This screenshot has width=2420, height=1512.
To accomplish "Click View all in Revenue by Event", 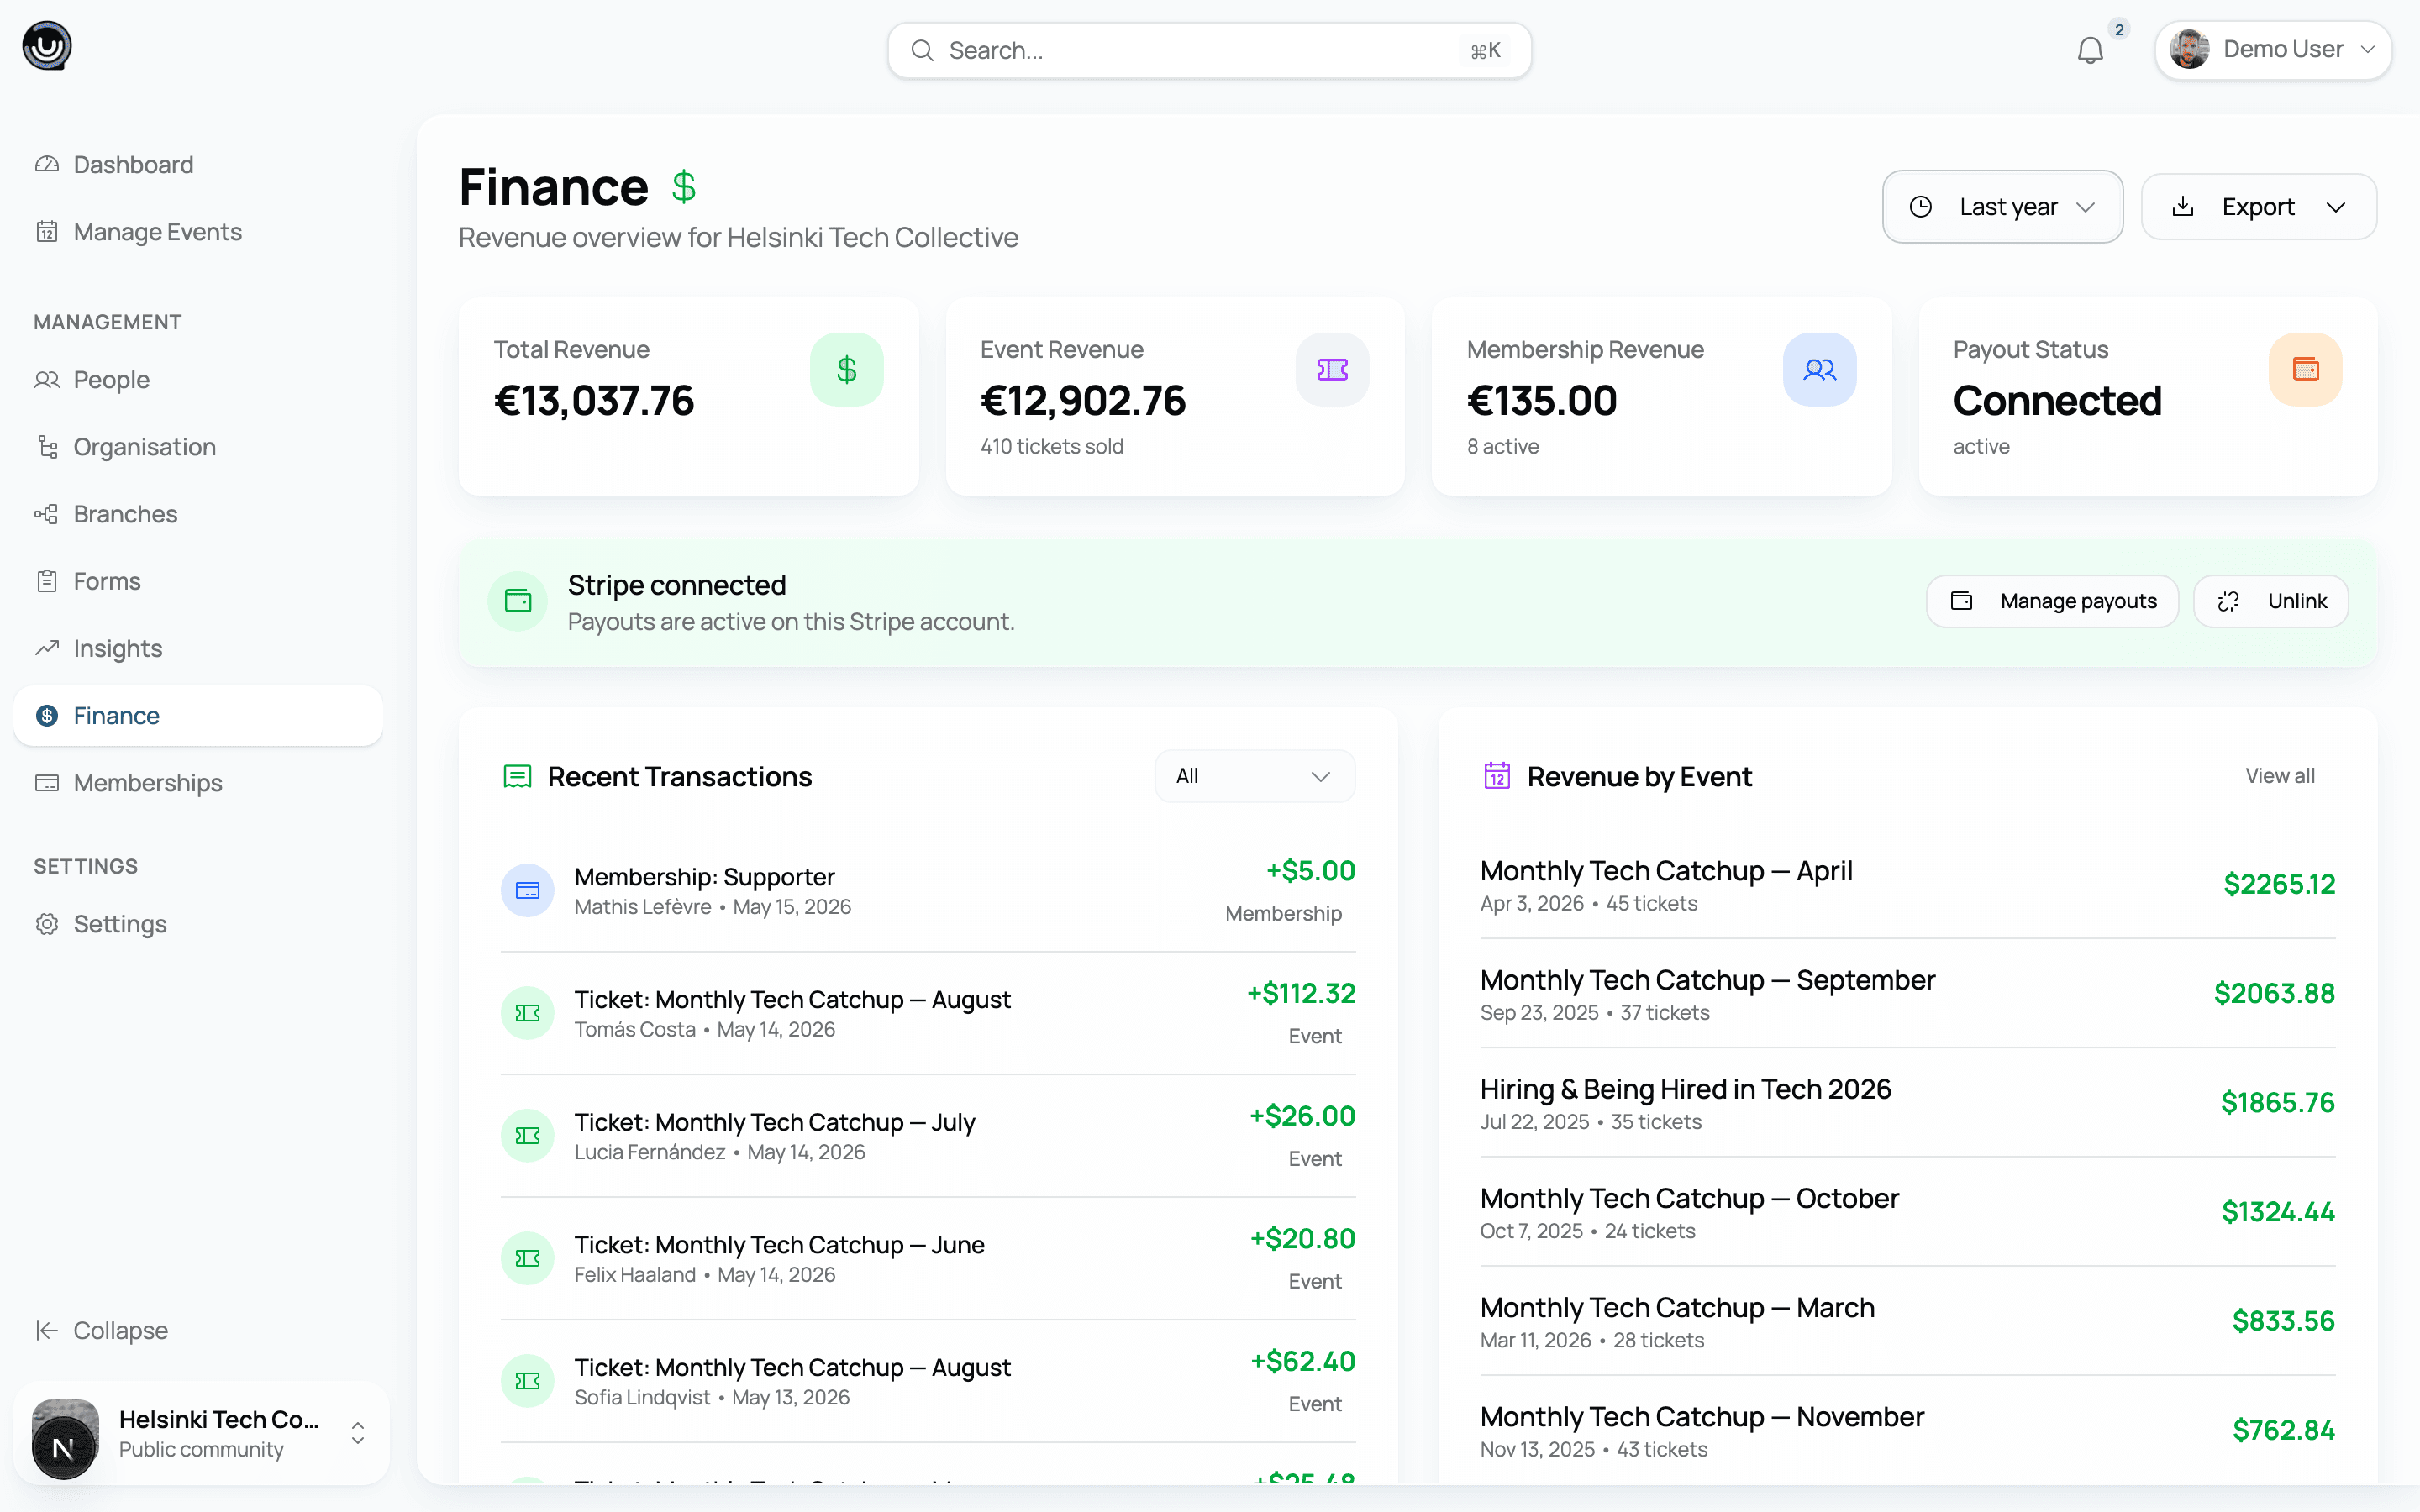I will pyautogui.click(x=2279, y=776).
